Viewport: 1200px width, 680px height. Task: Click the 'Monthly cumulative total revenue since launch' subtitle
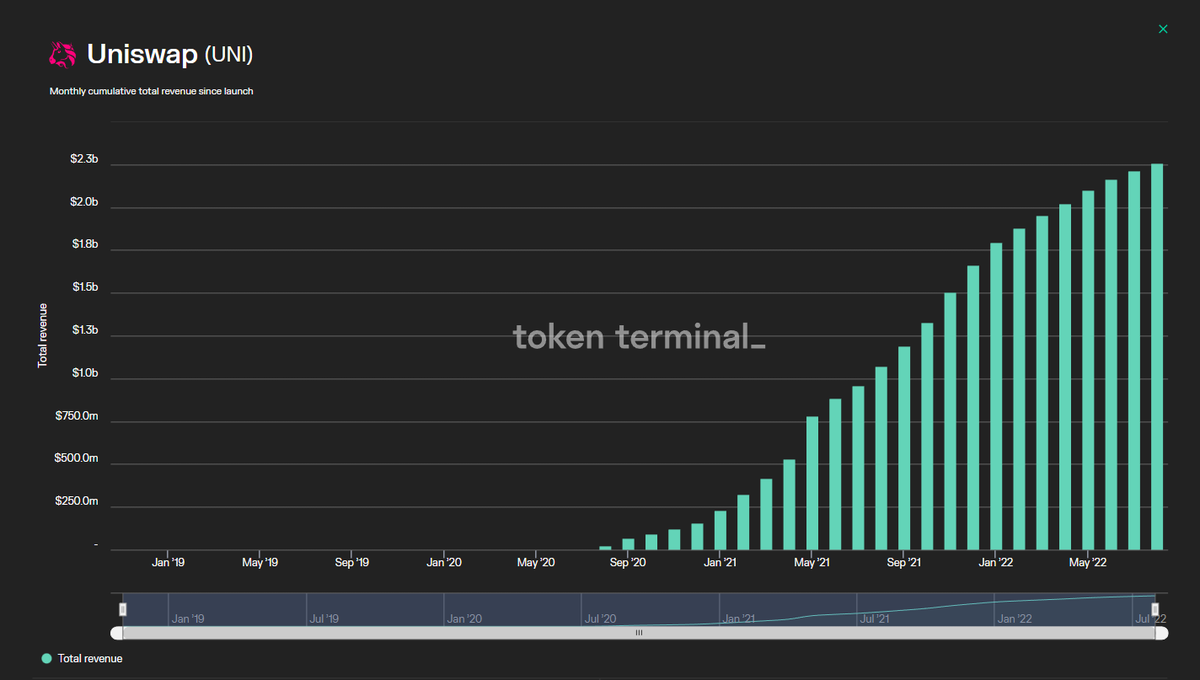pyautogui.click(x=151, y=91)
